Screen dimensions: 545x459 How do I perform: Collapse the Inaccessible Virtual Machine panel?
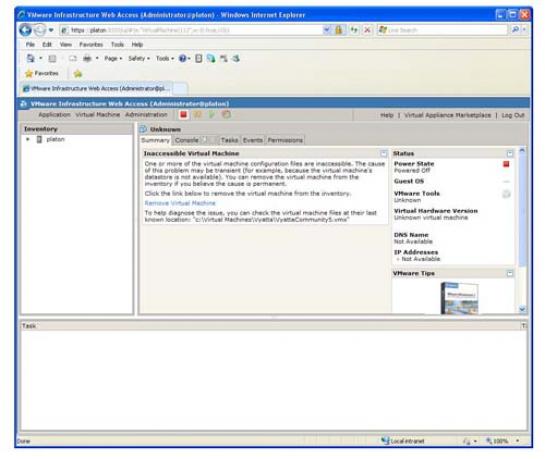point(383,154)
